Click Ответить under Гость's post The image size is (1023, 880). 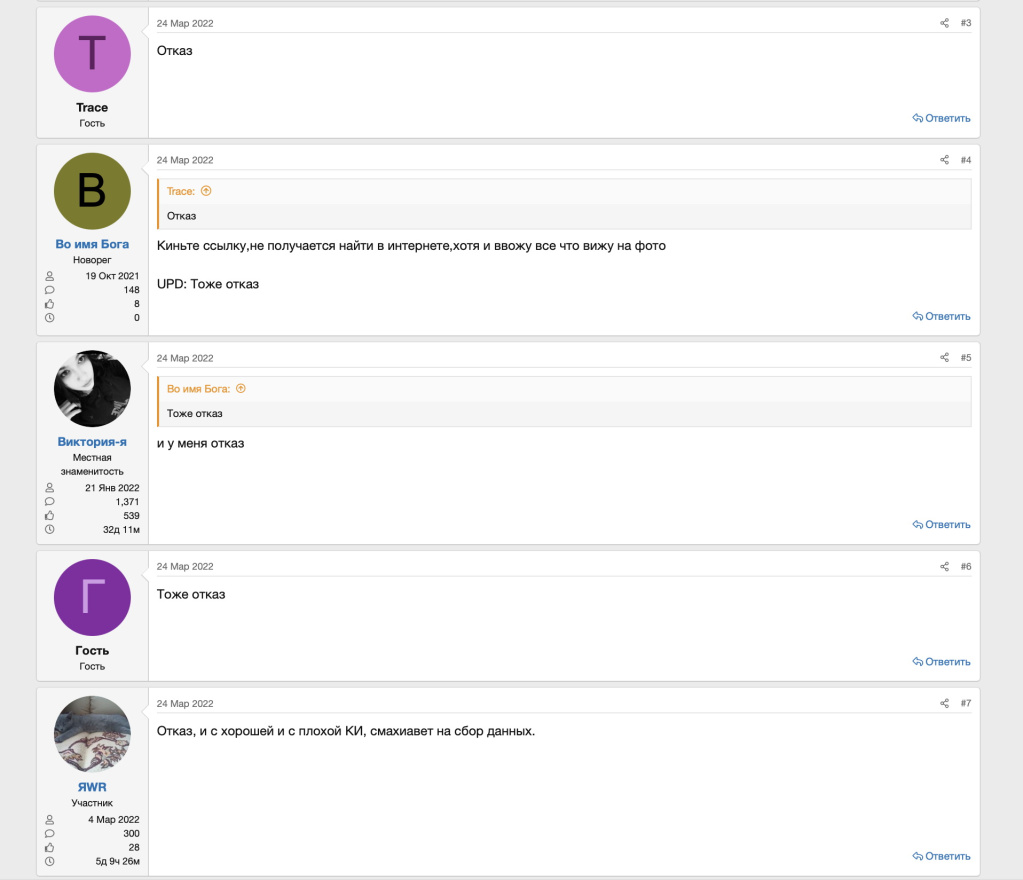941,662
